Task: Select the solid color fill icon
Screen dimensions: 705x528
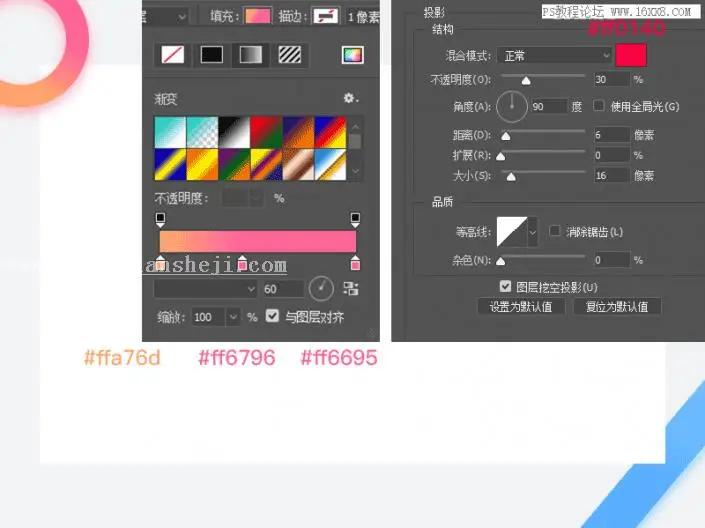Action: pos(212,55)
